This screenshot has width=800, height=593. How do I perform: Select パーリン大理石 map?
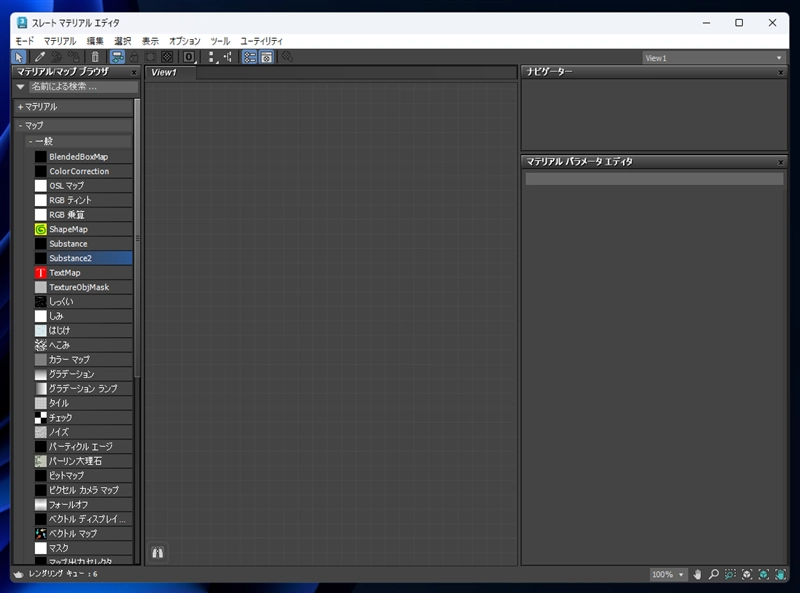click(x=83, y=461)
